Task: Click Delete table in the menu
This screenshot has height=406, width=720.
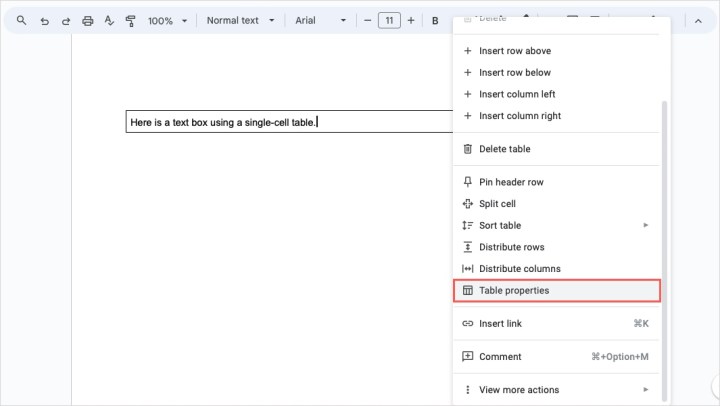Action: click(504, 149)
